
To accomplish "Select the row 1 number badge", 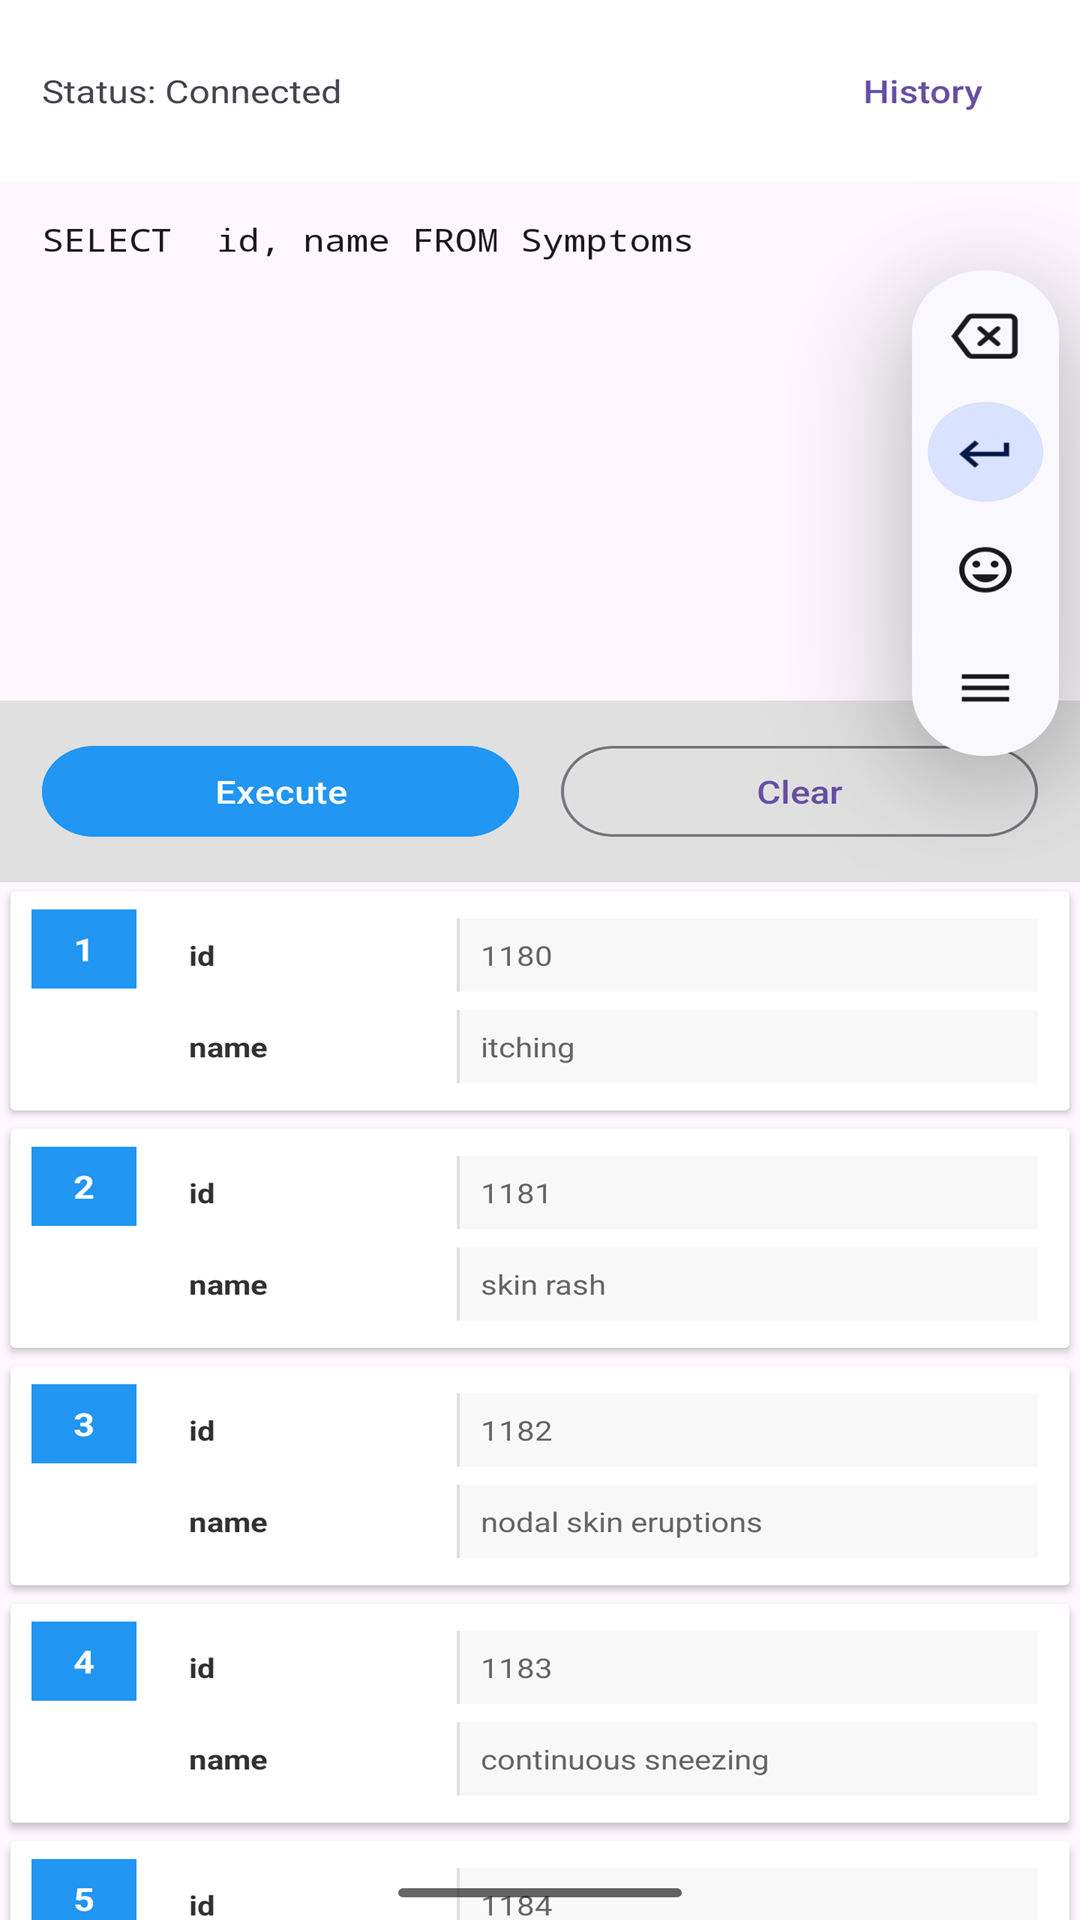I will [84, 949].
